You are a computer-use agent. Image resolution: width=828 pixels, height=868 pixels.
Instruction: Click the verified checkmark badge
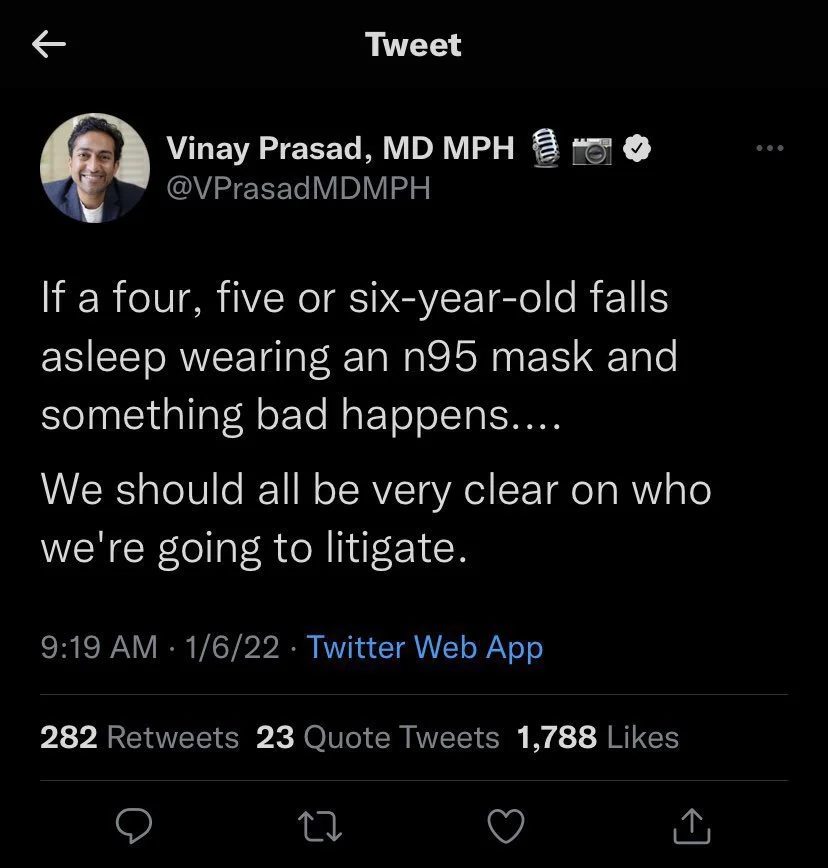pos(636,150)
